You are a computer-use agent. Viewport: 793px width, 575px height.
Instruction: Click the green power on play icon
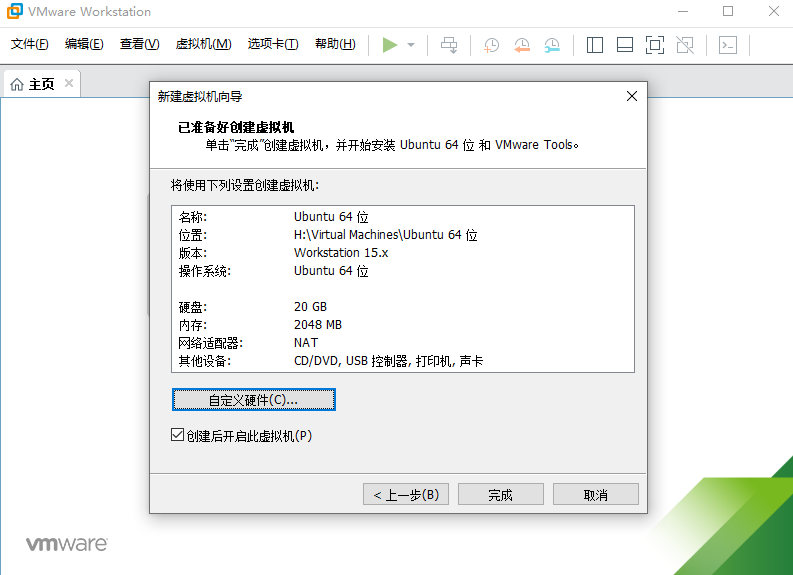[390, 45]
